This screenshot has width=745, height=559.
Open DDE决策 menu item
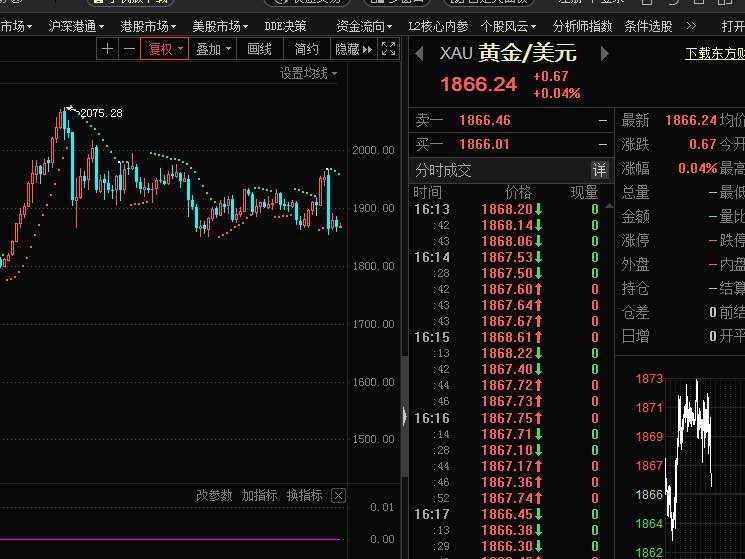point(285,26)
